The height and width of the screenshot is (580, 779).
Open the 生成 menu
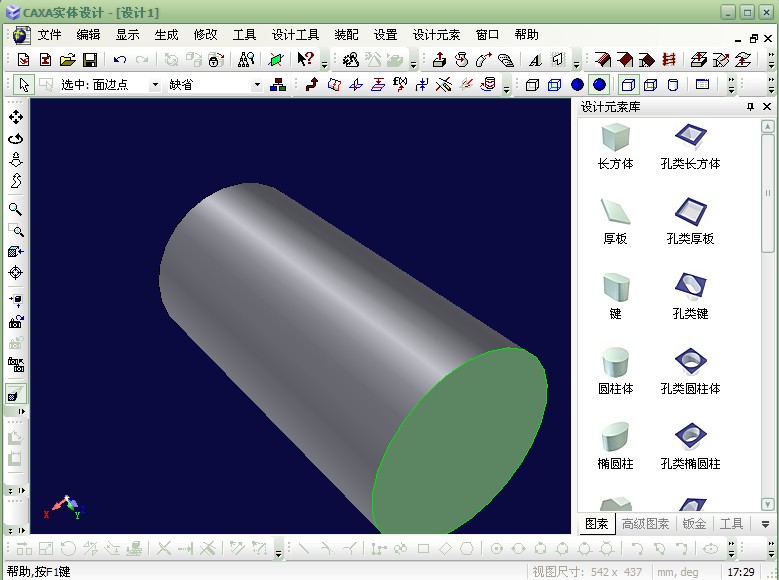(166, 35)
